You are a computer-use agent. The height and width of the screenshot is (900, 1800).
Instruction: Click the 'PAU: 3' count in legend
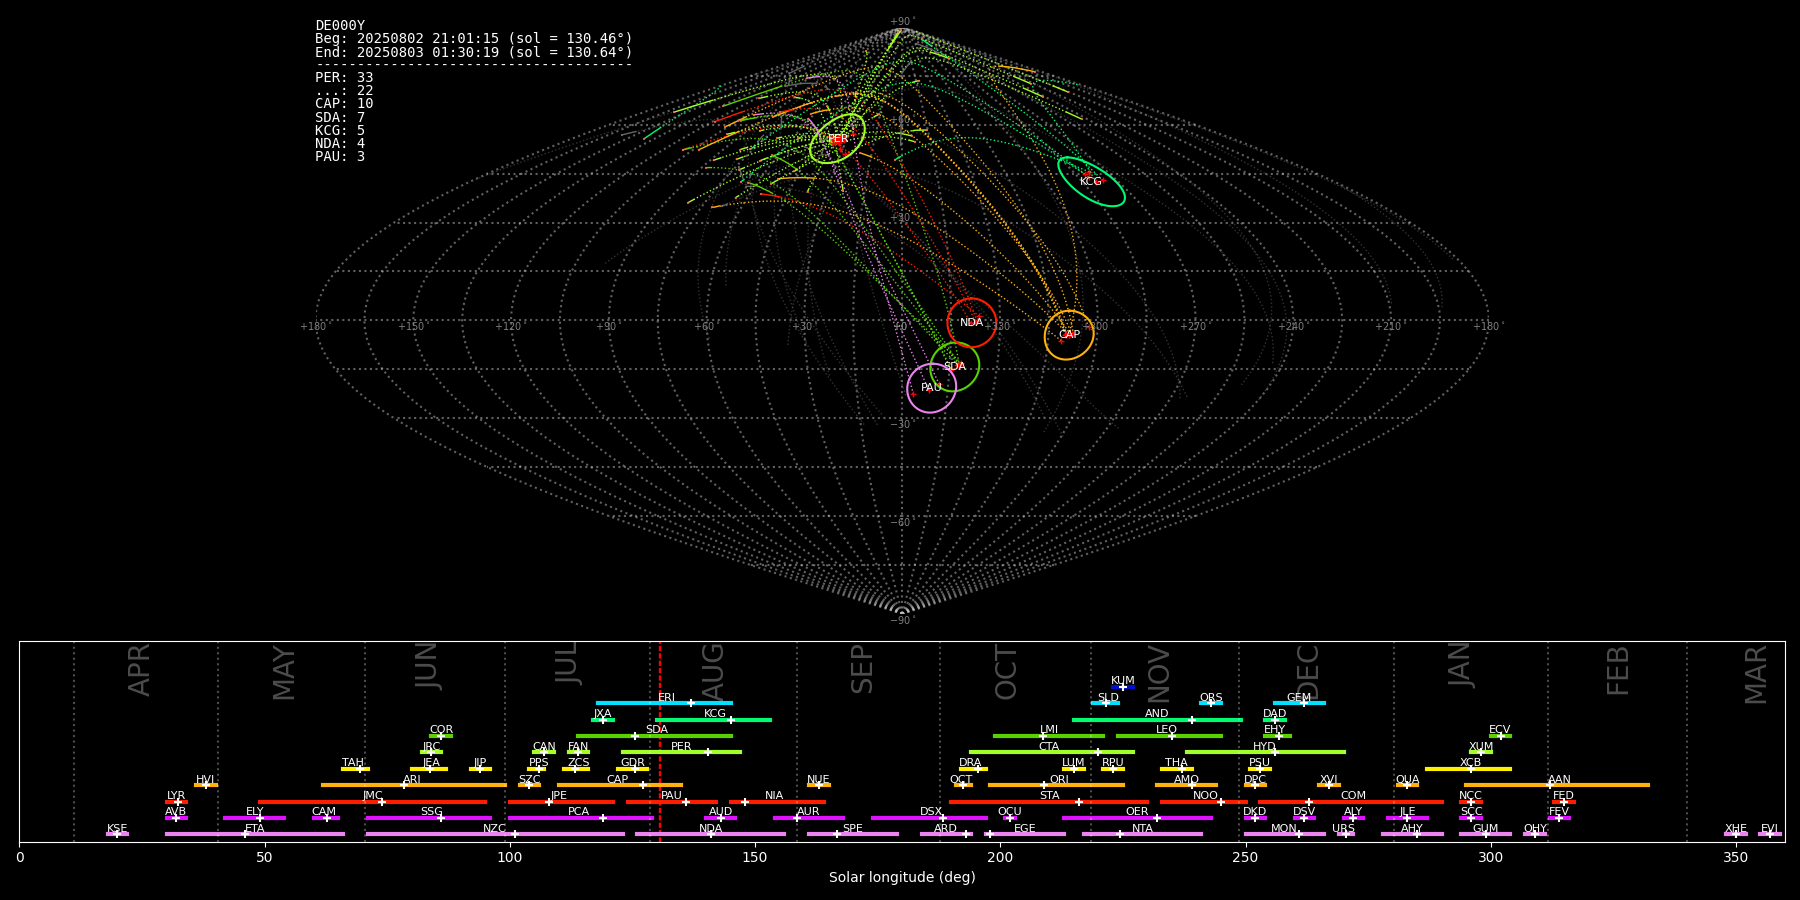pos(340,157)
